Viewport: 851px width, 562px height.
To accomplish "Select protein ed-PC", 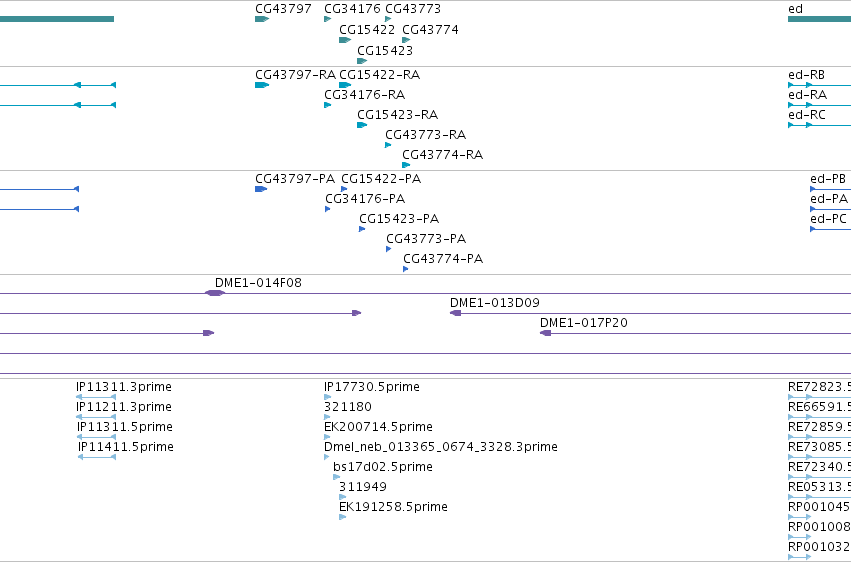I will click(x=828, y=219).
